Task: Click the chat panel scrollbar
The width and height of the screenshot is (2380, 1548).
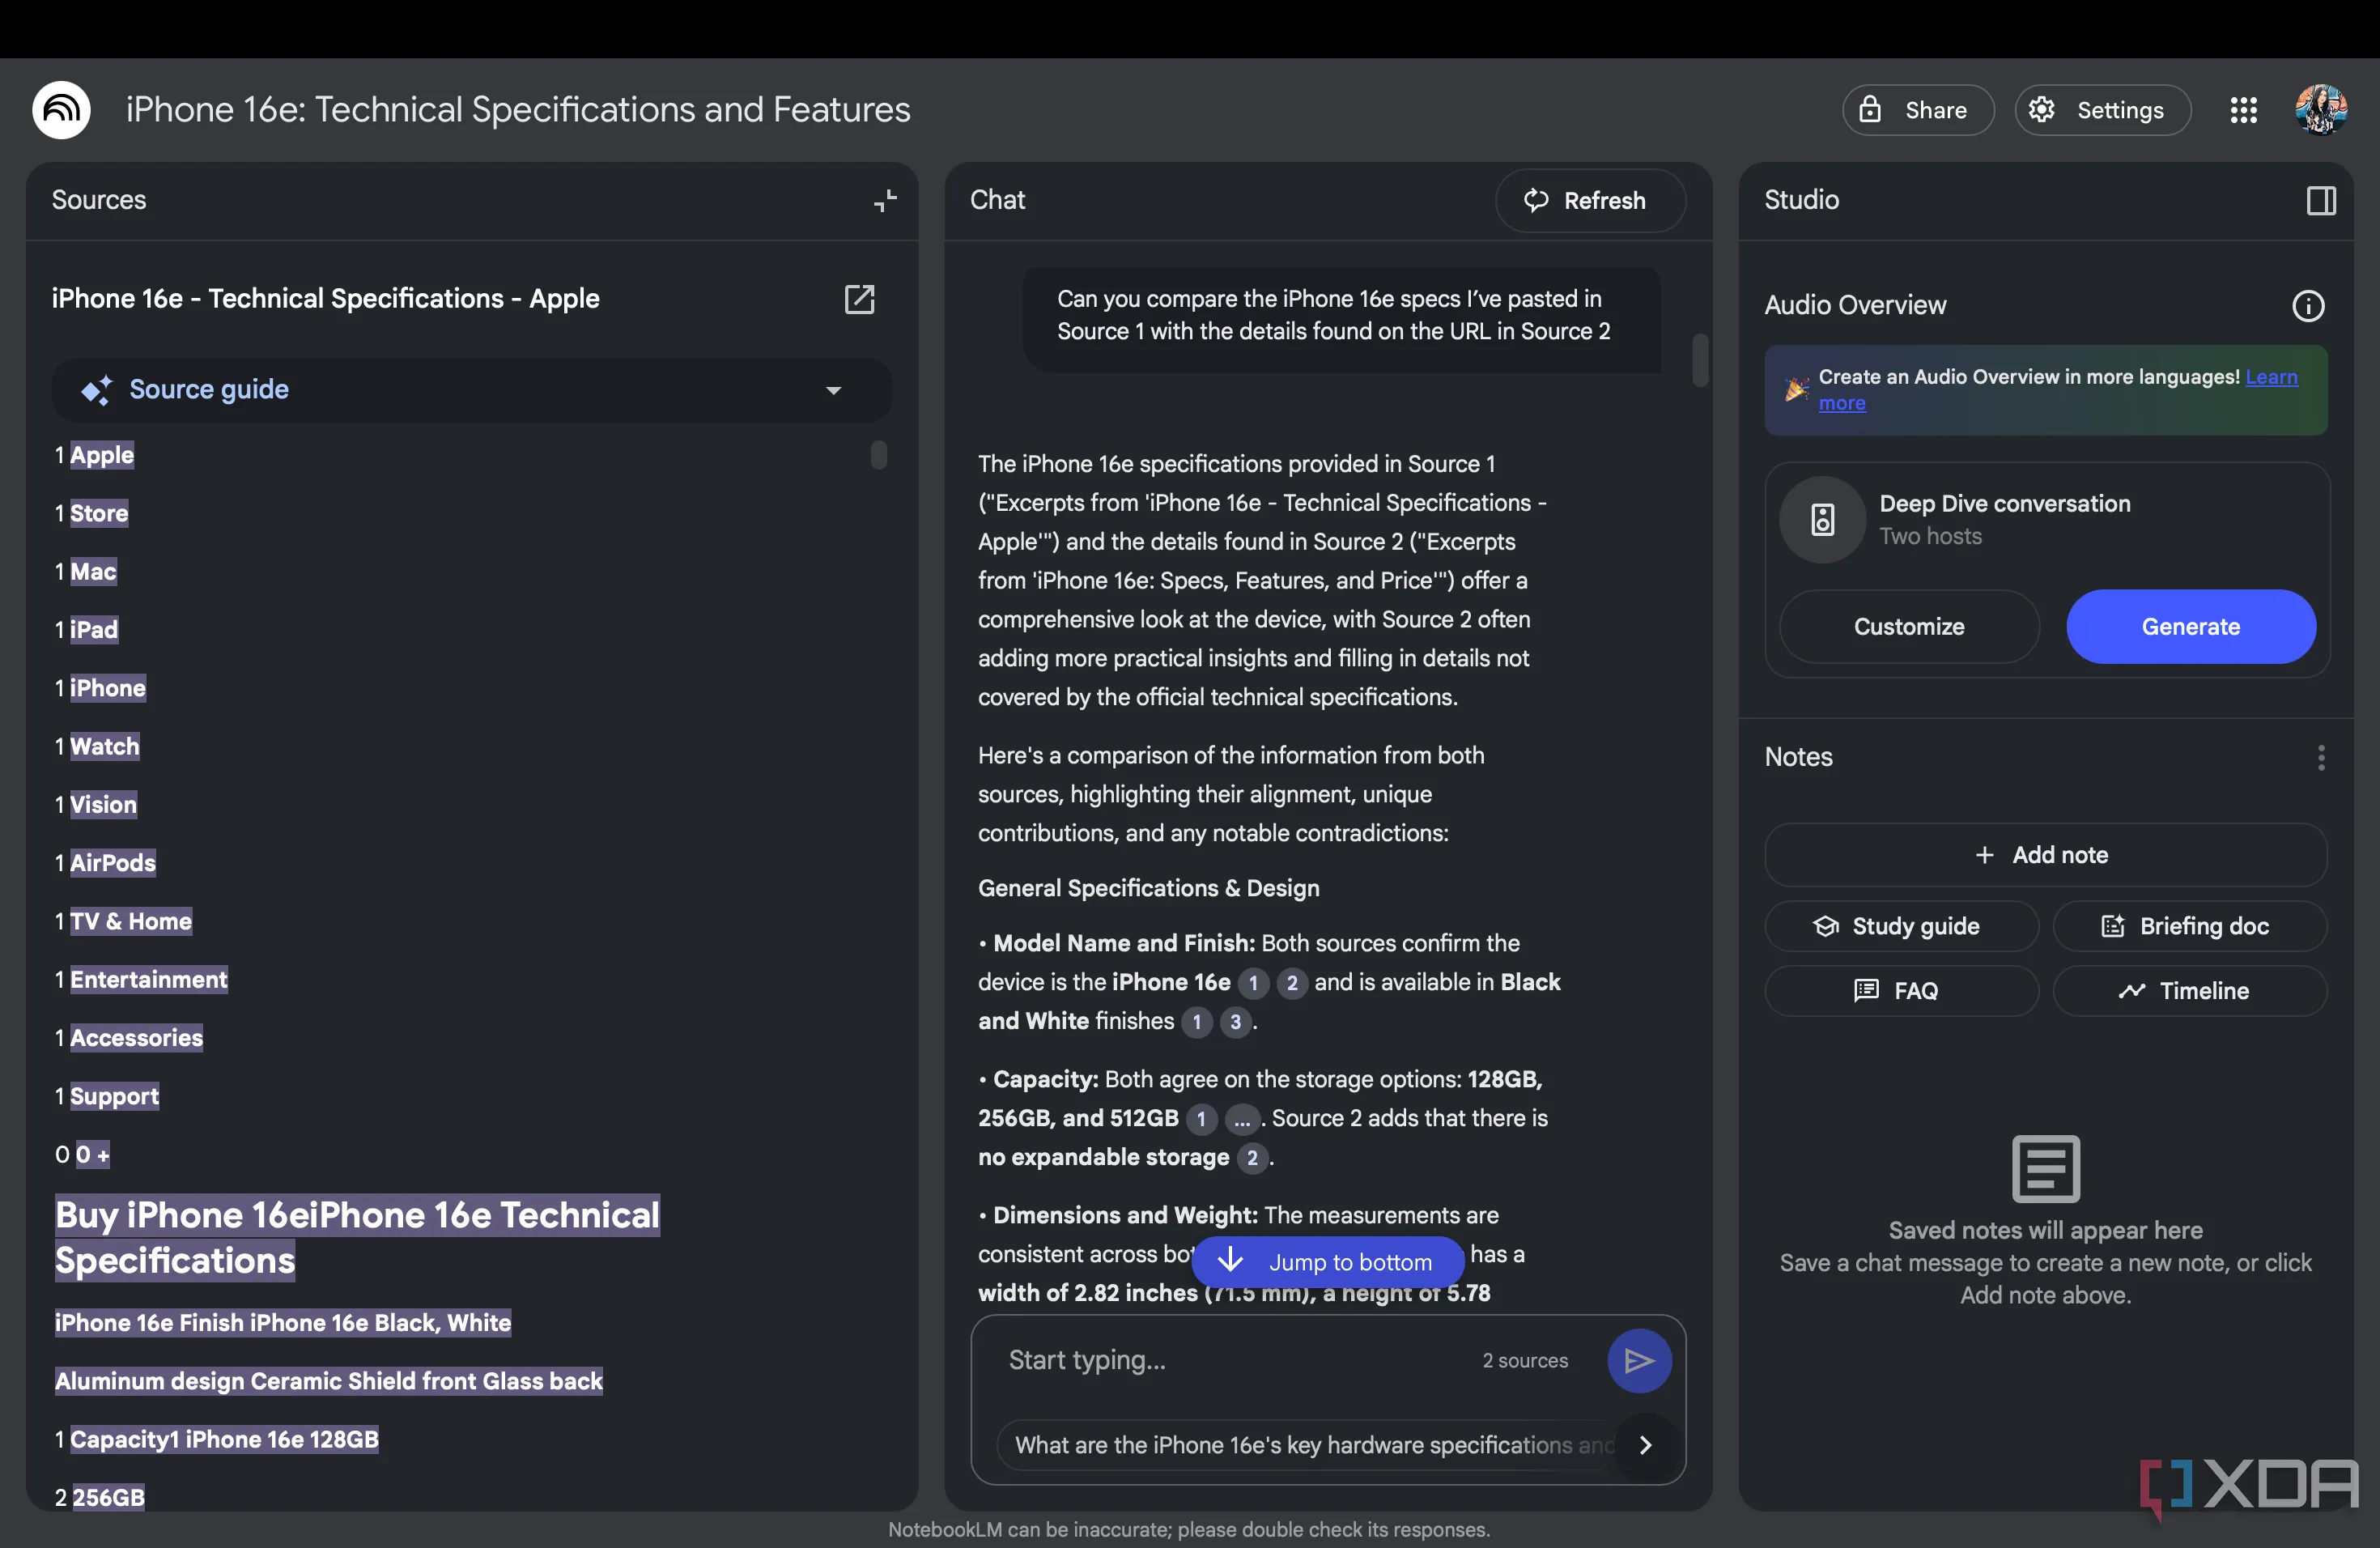Action: (x=1700, y=360)
